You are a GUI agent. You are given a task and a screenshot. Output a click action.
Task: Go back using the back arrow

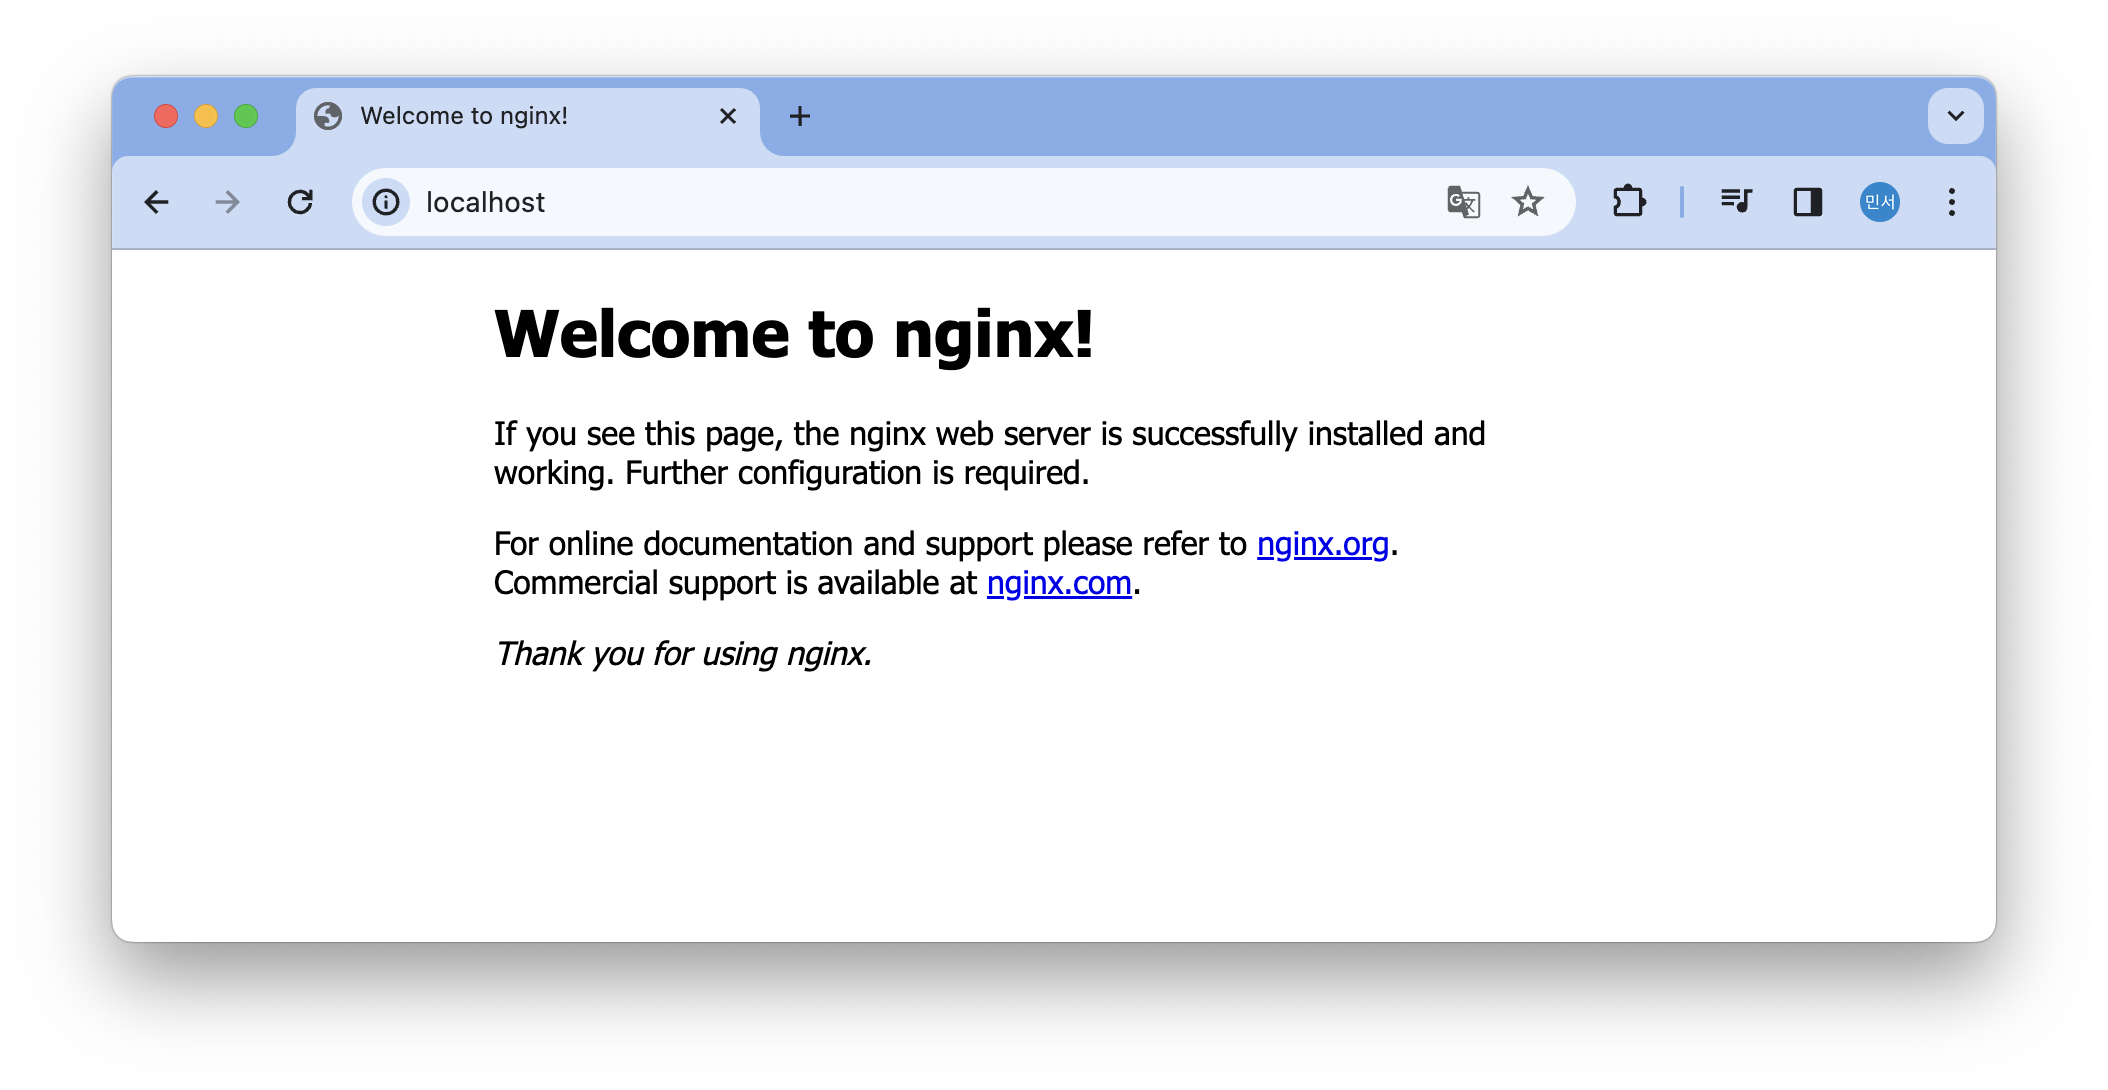[157, 202]
